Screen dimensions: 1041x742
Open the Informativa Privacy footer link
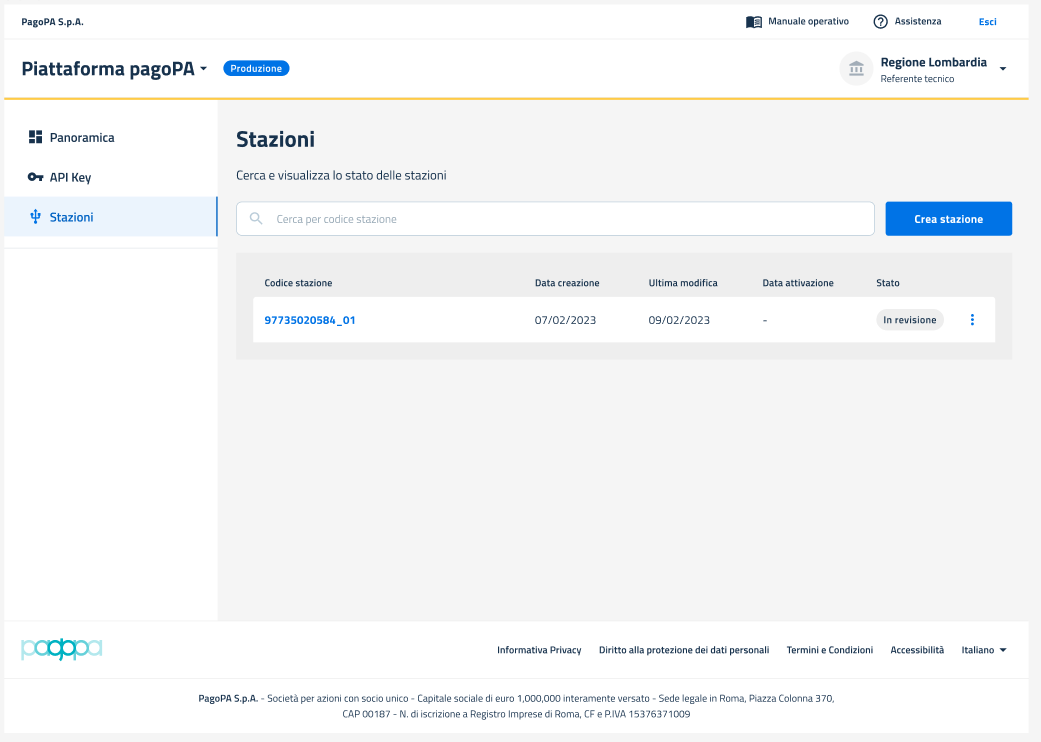tap(539, 650)
